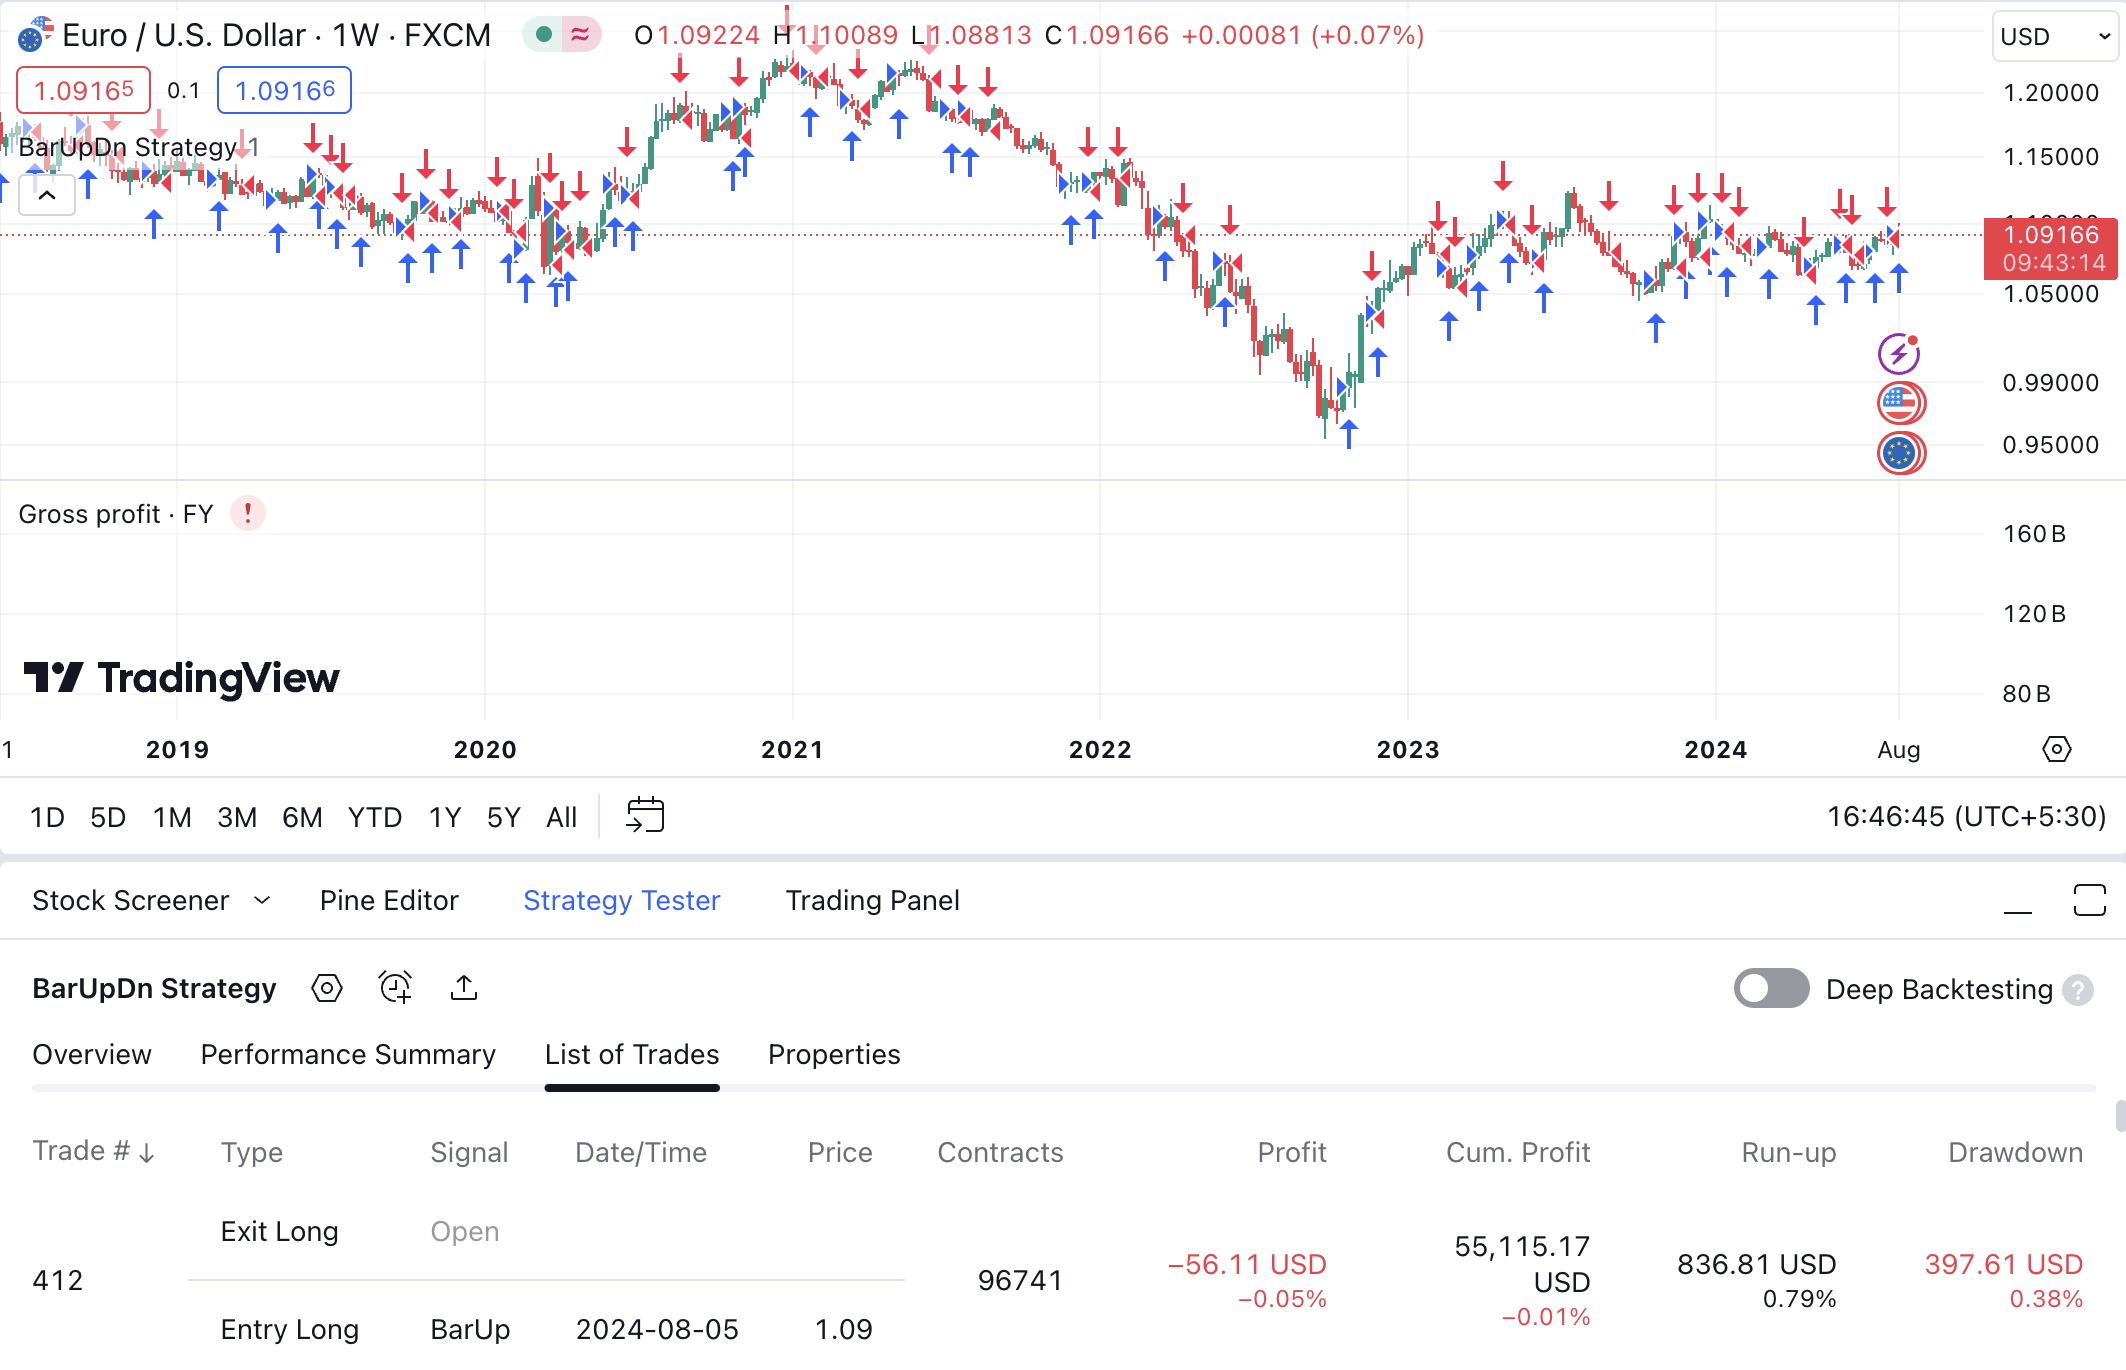Show All time range

click(x=562, y=817)
